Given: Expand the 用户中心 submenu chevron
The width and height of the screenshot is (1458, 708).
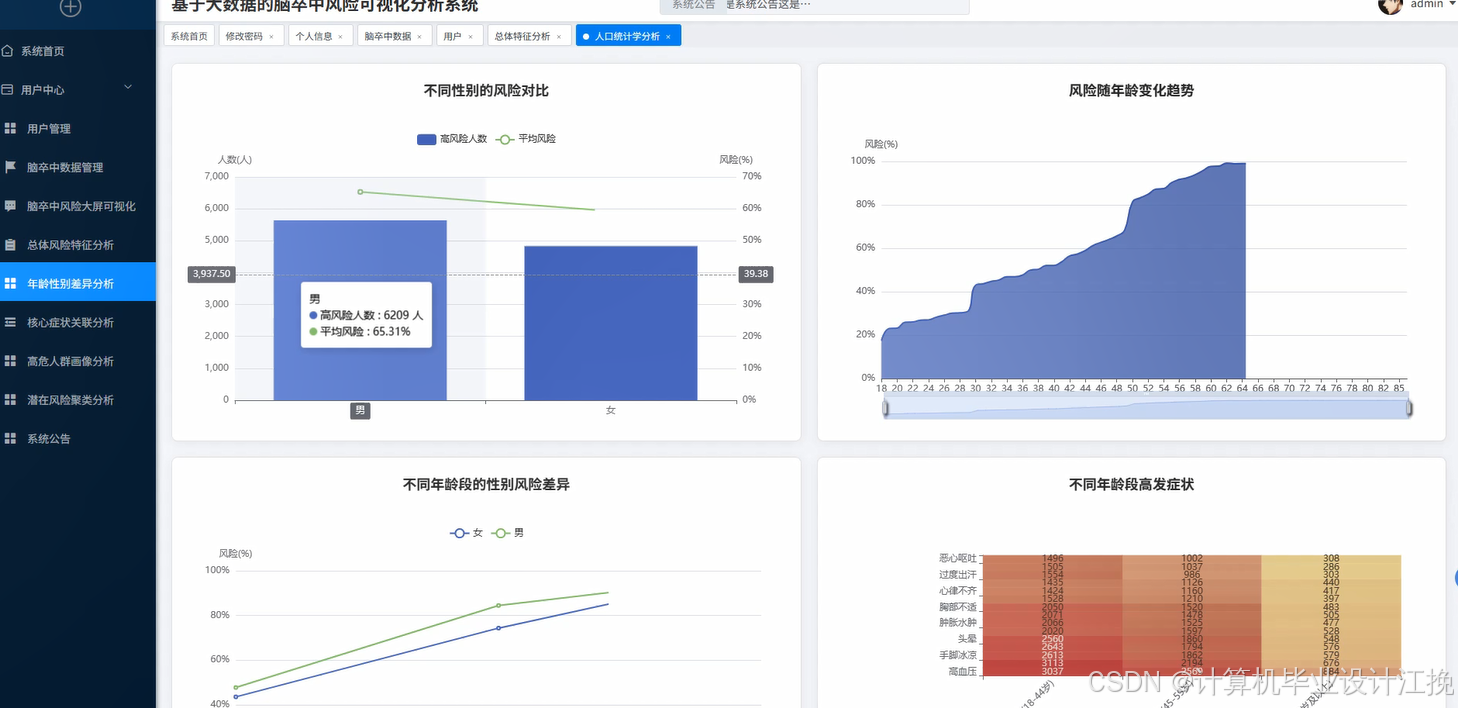Looking at the screenshot, I should click(128, 88).
